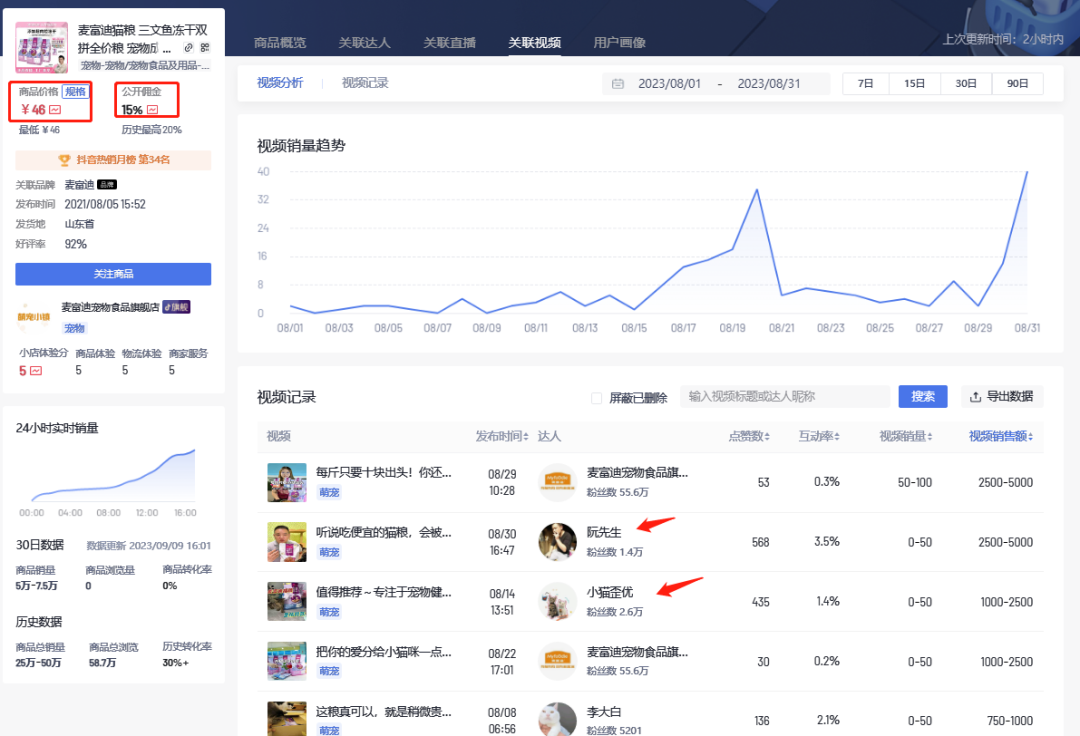Open the video thumbnail for 每斤只要十块出头

point(287,483)
